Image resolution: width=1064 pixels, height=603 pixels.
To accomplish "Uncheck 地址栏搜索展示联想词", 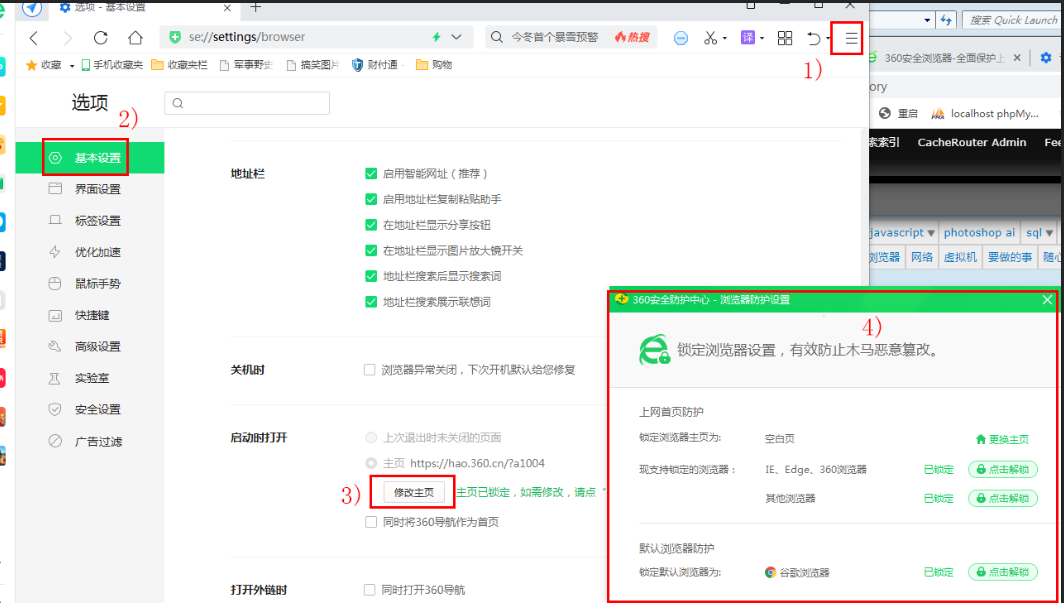I will click(370, 302).
